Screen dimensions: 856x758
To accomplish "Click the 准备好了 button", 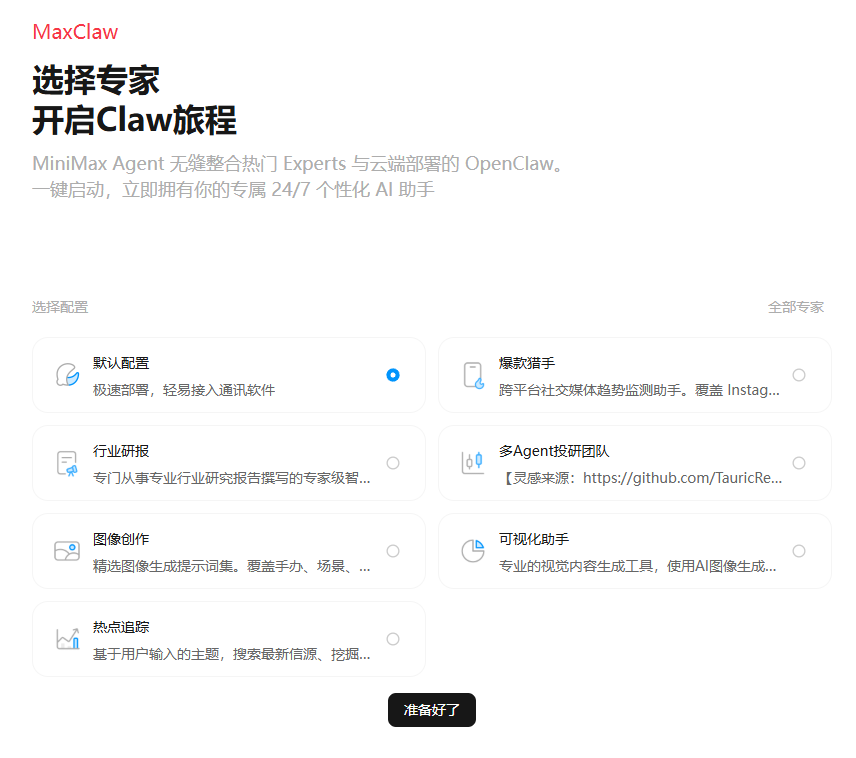I will click(431, 710).
